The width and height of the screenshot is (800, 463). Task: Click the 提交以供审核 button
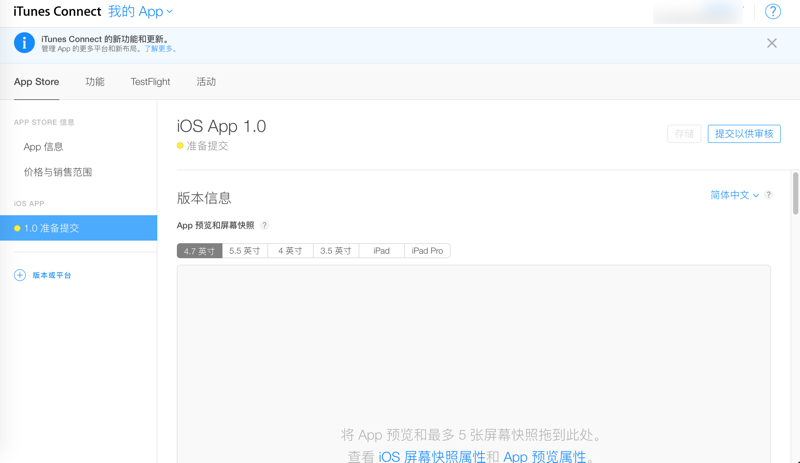point(744,134)
